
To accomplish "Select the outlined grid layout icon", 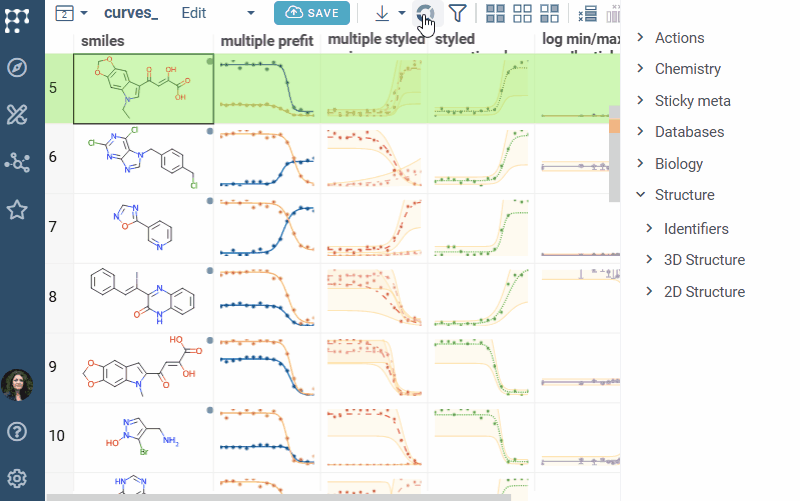I will [522, 13].
